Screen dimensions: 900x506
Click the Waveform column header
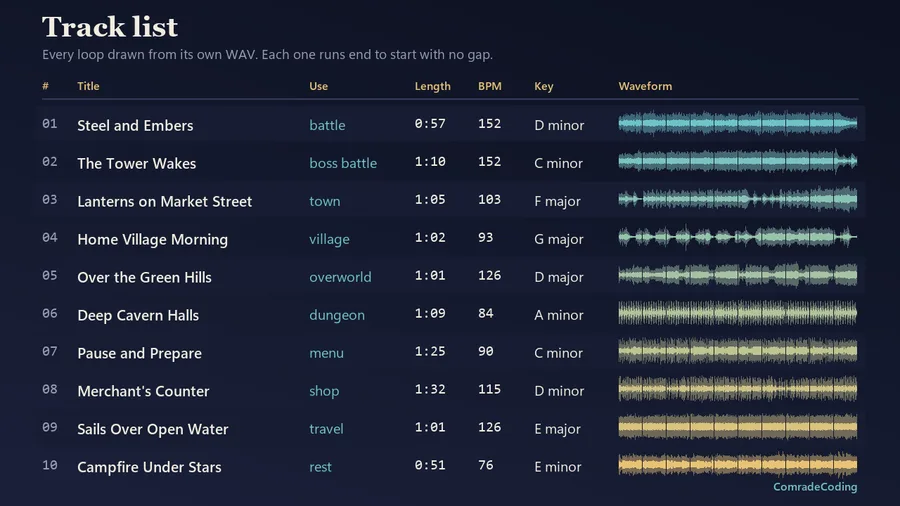point(645,86)
